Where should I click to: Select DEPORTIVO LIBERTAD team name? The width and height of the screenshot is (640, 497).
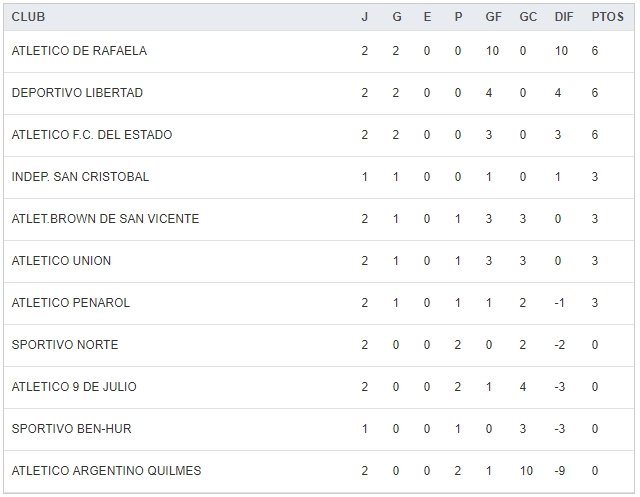(x=77, y=93)
